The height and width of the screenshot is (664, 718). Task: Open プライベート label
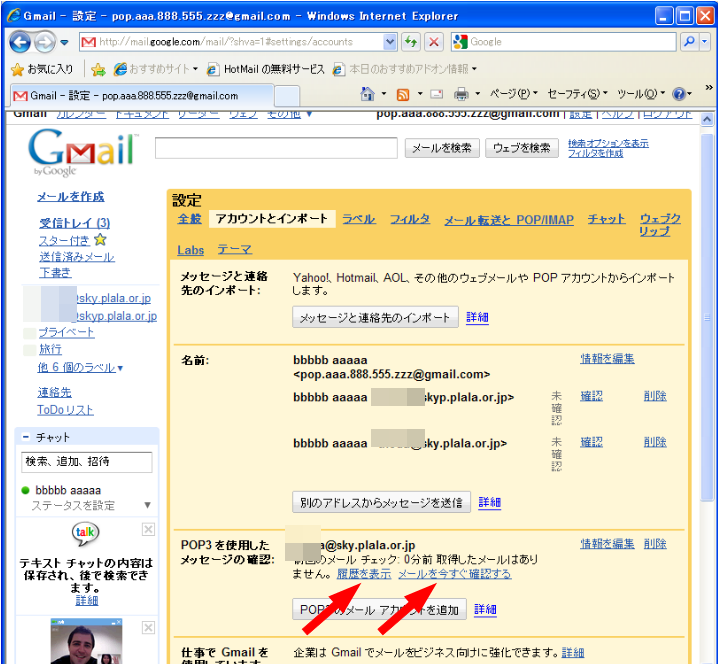pyautogui.click(x=66, y=332)
